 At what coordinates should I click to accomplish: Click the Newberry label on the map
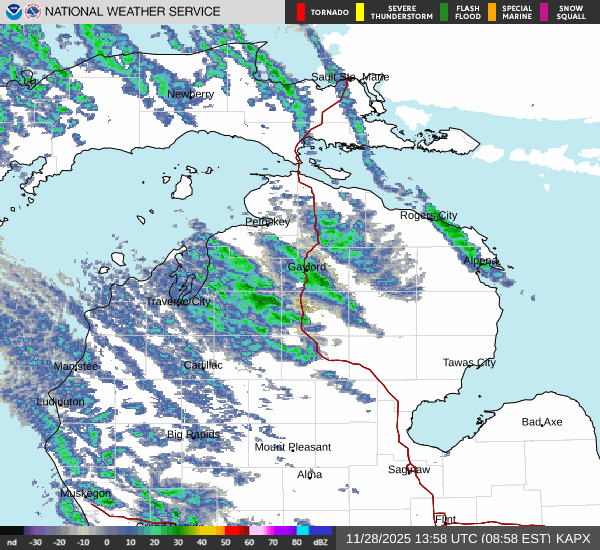pyautogui.click(x=190, y=94)
